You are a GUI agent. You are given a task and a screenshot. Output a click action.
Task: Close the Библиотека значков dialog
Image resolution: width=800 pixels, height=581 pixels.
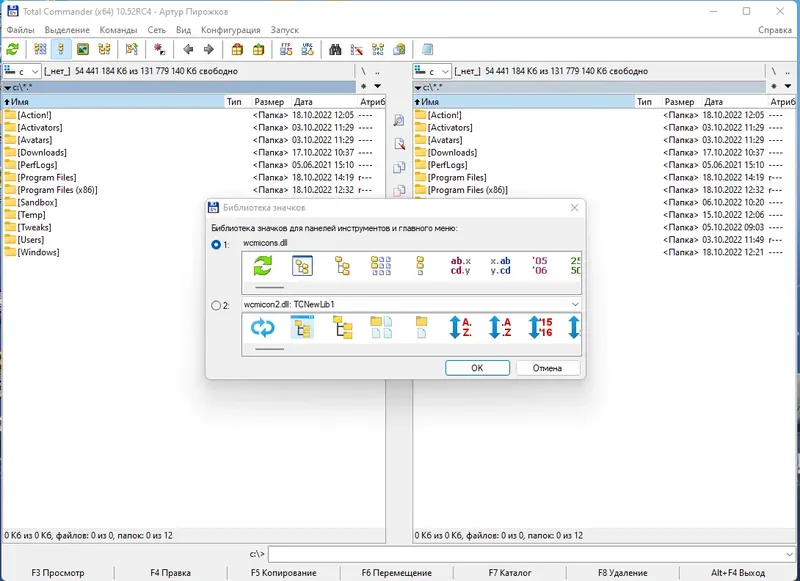coord(574,208)
